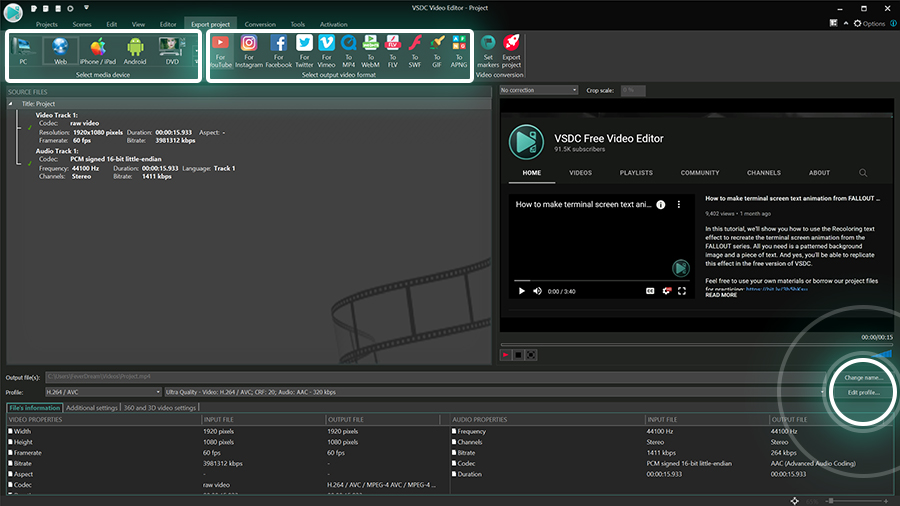Image resolution: width=900 pixels, height=506 pixels.
Task: Open the No correction dropdown
Action: tap(538, 90)
